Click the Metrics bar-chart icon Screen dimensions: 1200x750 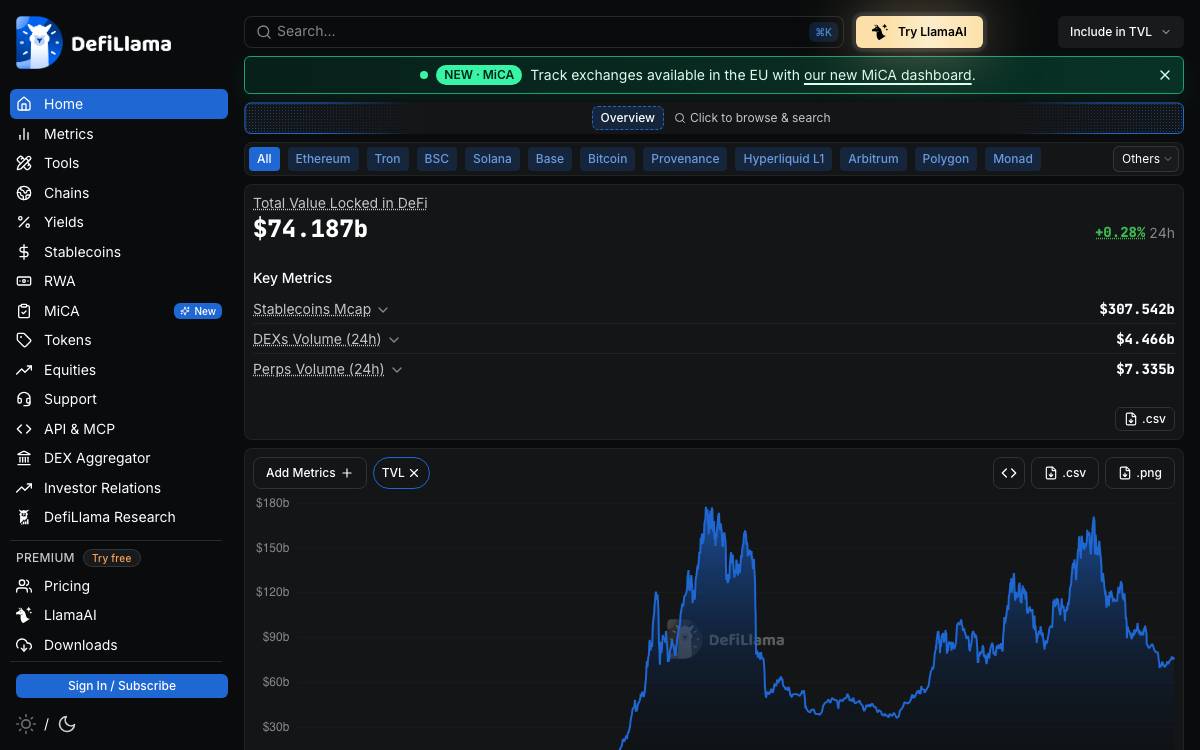point(24,134)
